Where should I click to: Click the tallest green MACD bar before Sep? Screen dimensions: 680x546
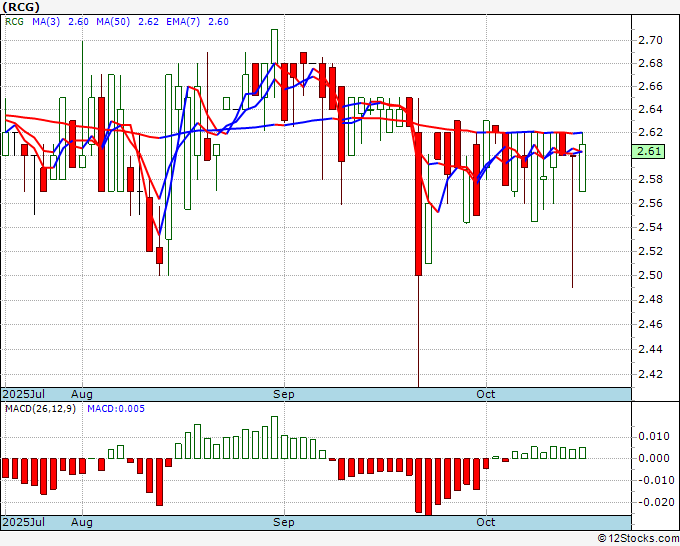274,437
